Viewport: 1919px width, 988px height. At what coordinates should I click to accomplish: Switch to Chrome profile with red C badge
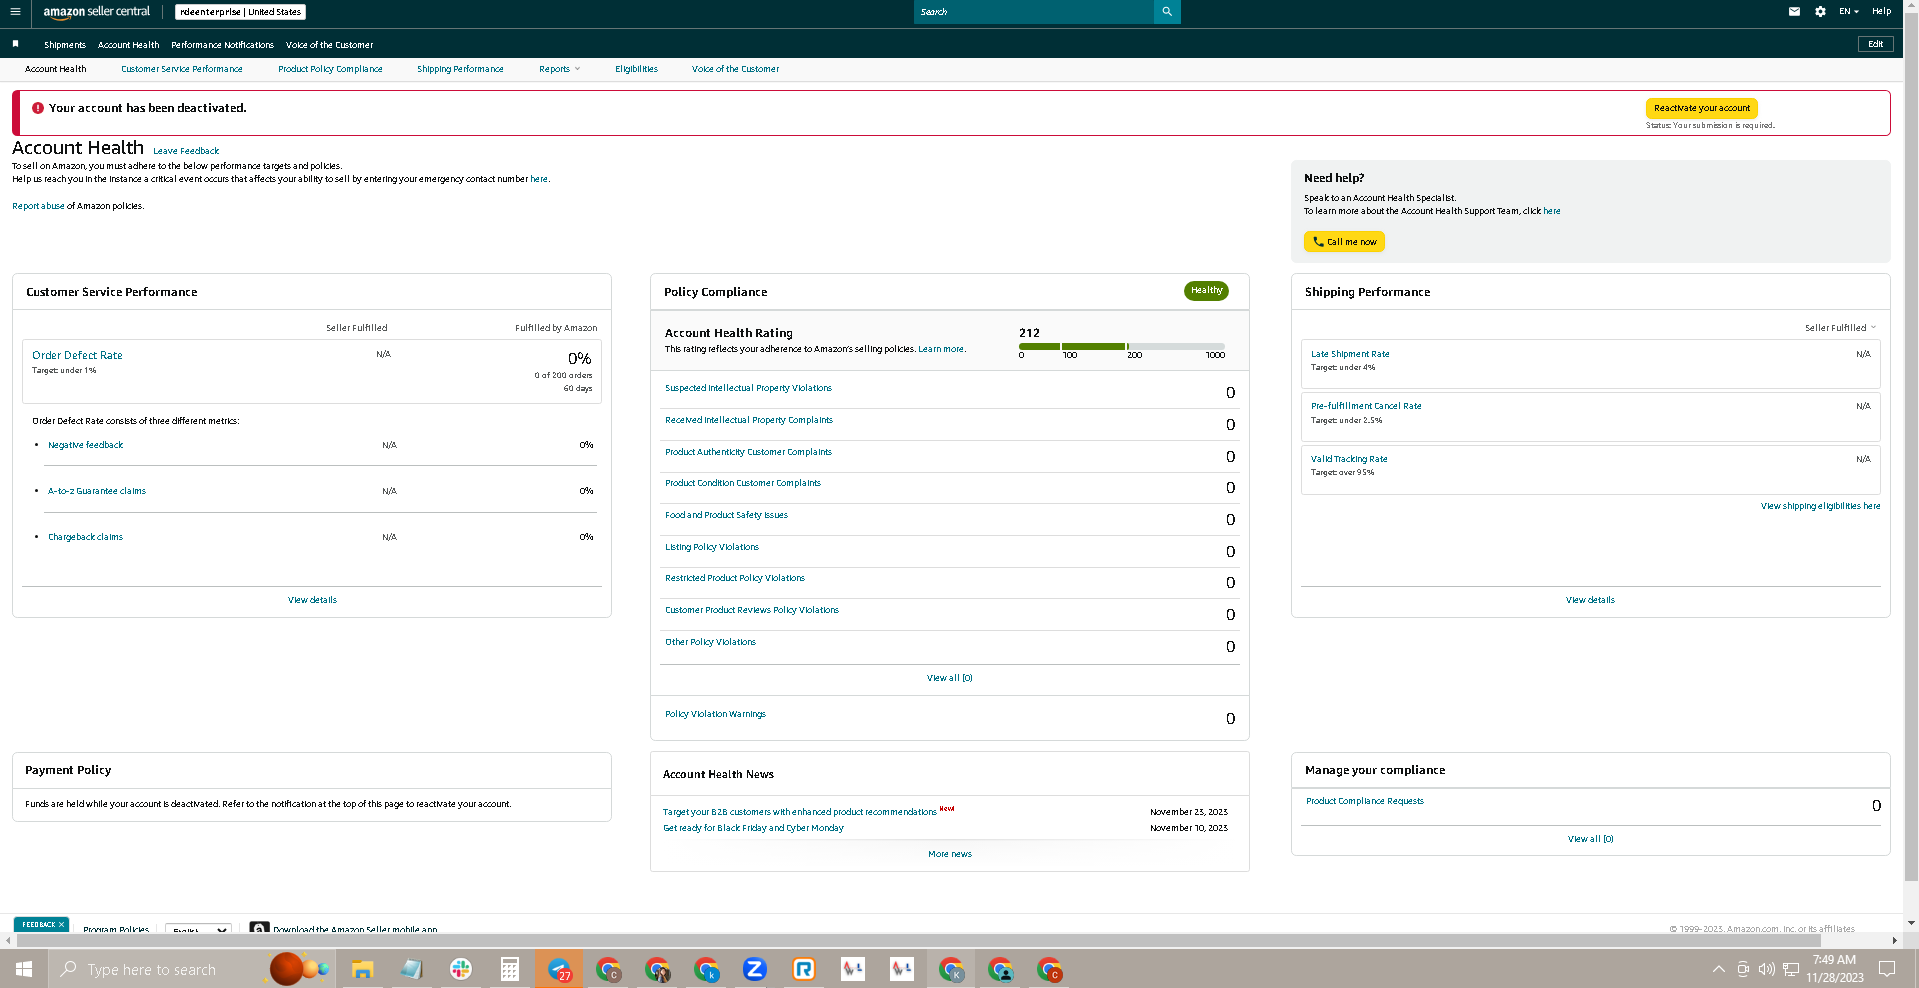pos(1049,969)
